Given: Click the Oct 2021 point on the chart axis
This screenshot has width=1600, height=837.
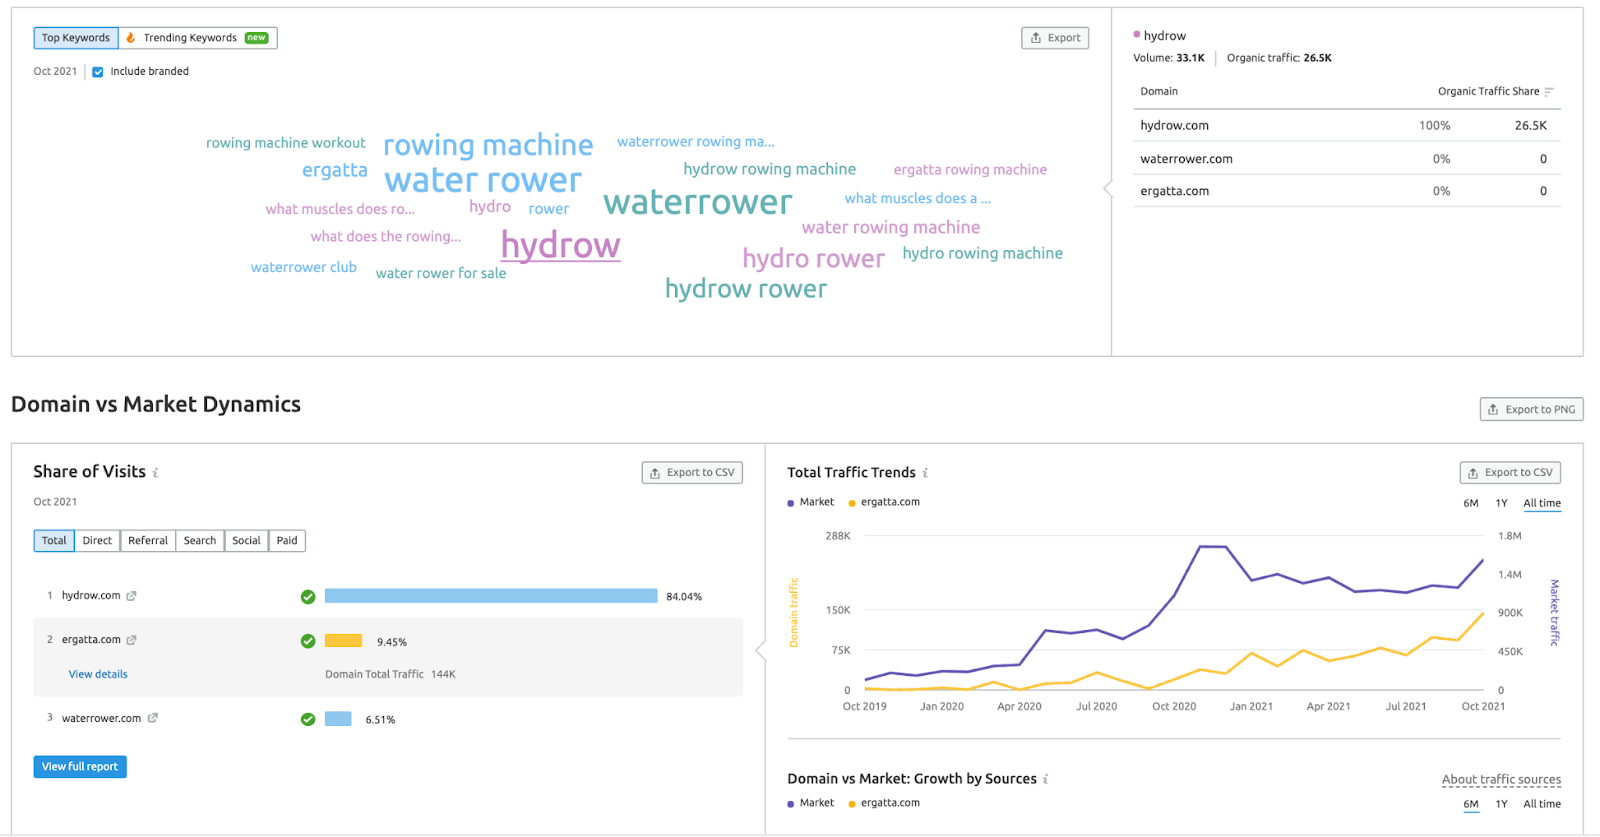Looking at the screenshot, I should tap(1483, 706).
